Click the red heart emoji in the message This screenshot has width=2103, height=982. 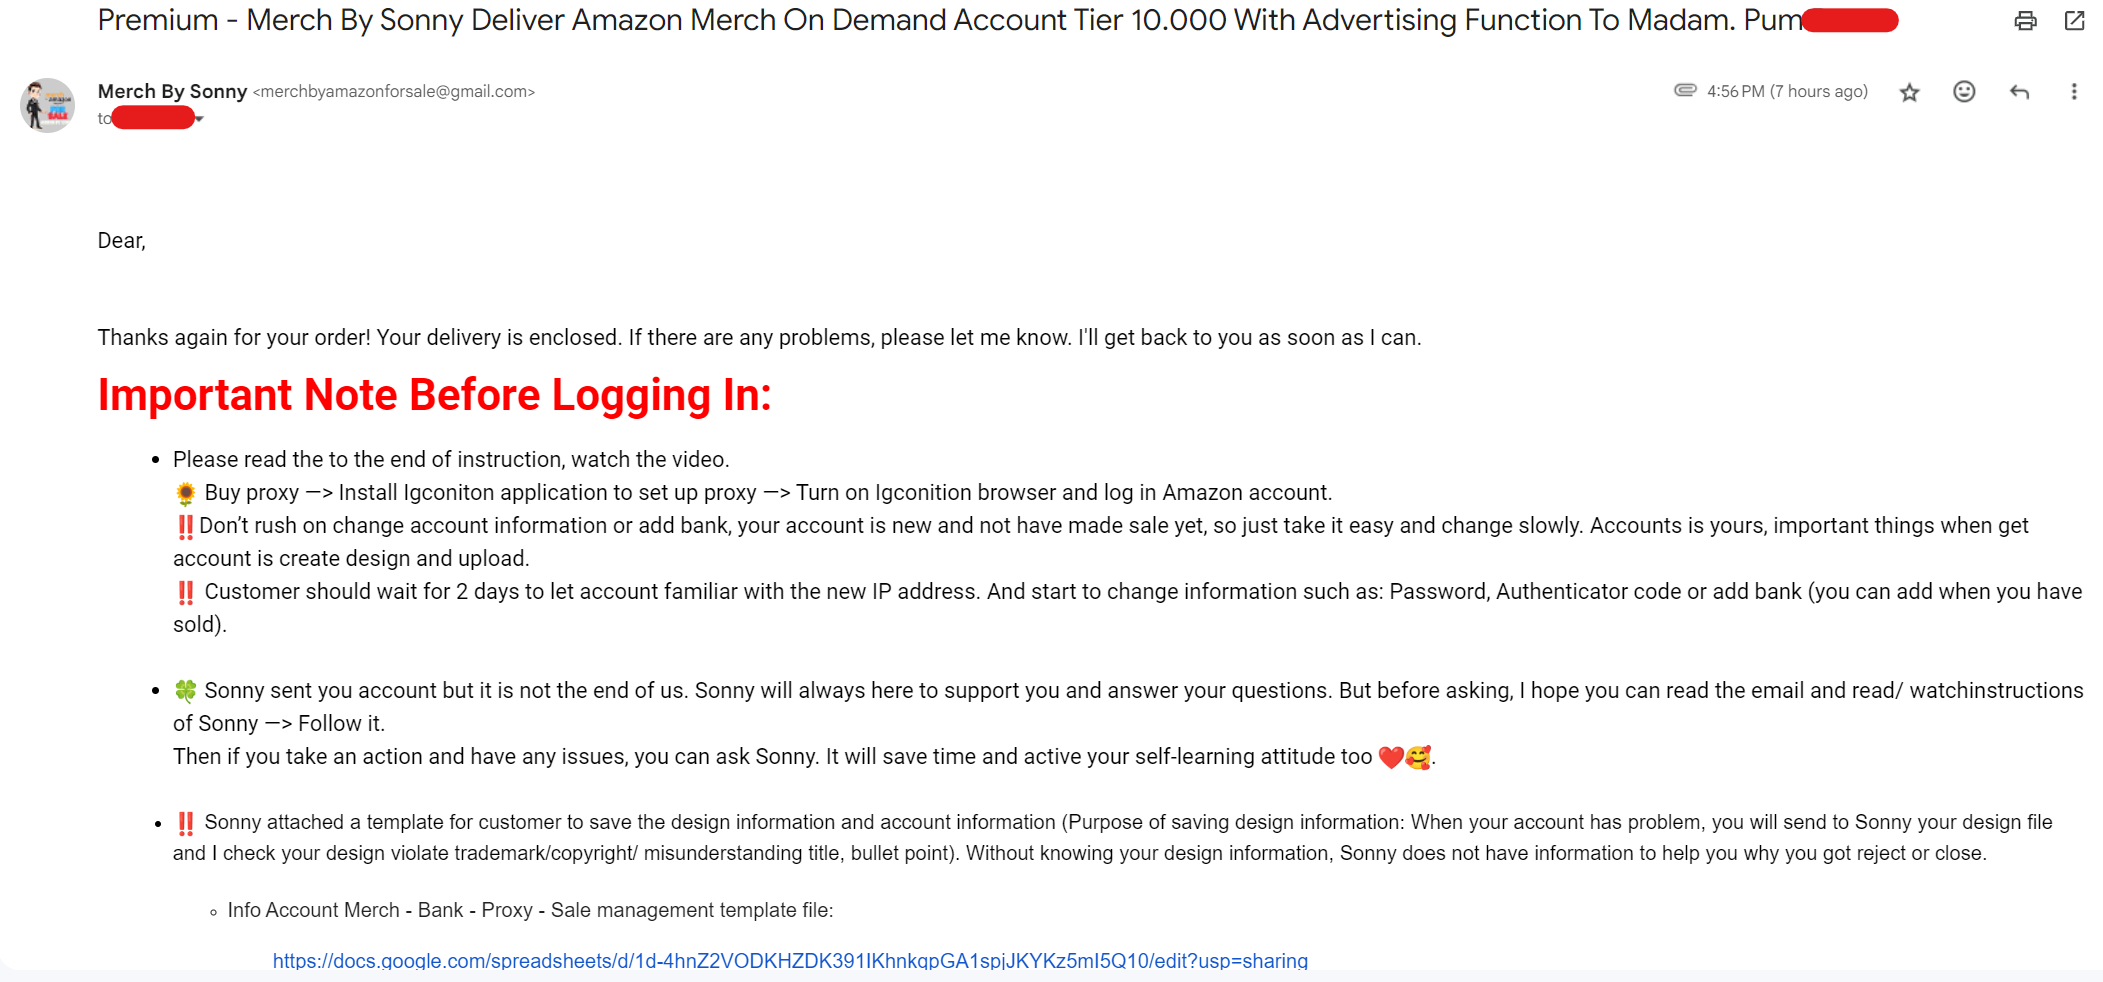(x=1390, y=757)
